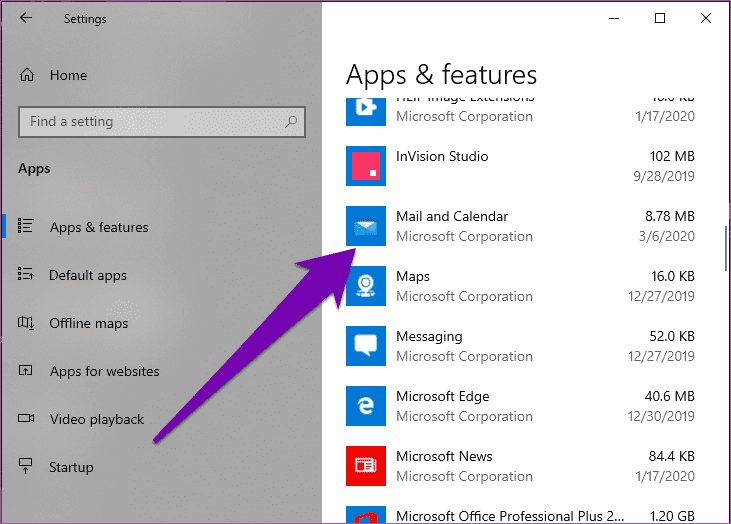Click the vertical scrollbar thumb

point(726,248)
